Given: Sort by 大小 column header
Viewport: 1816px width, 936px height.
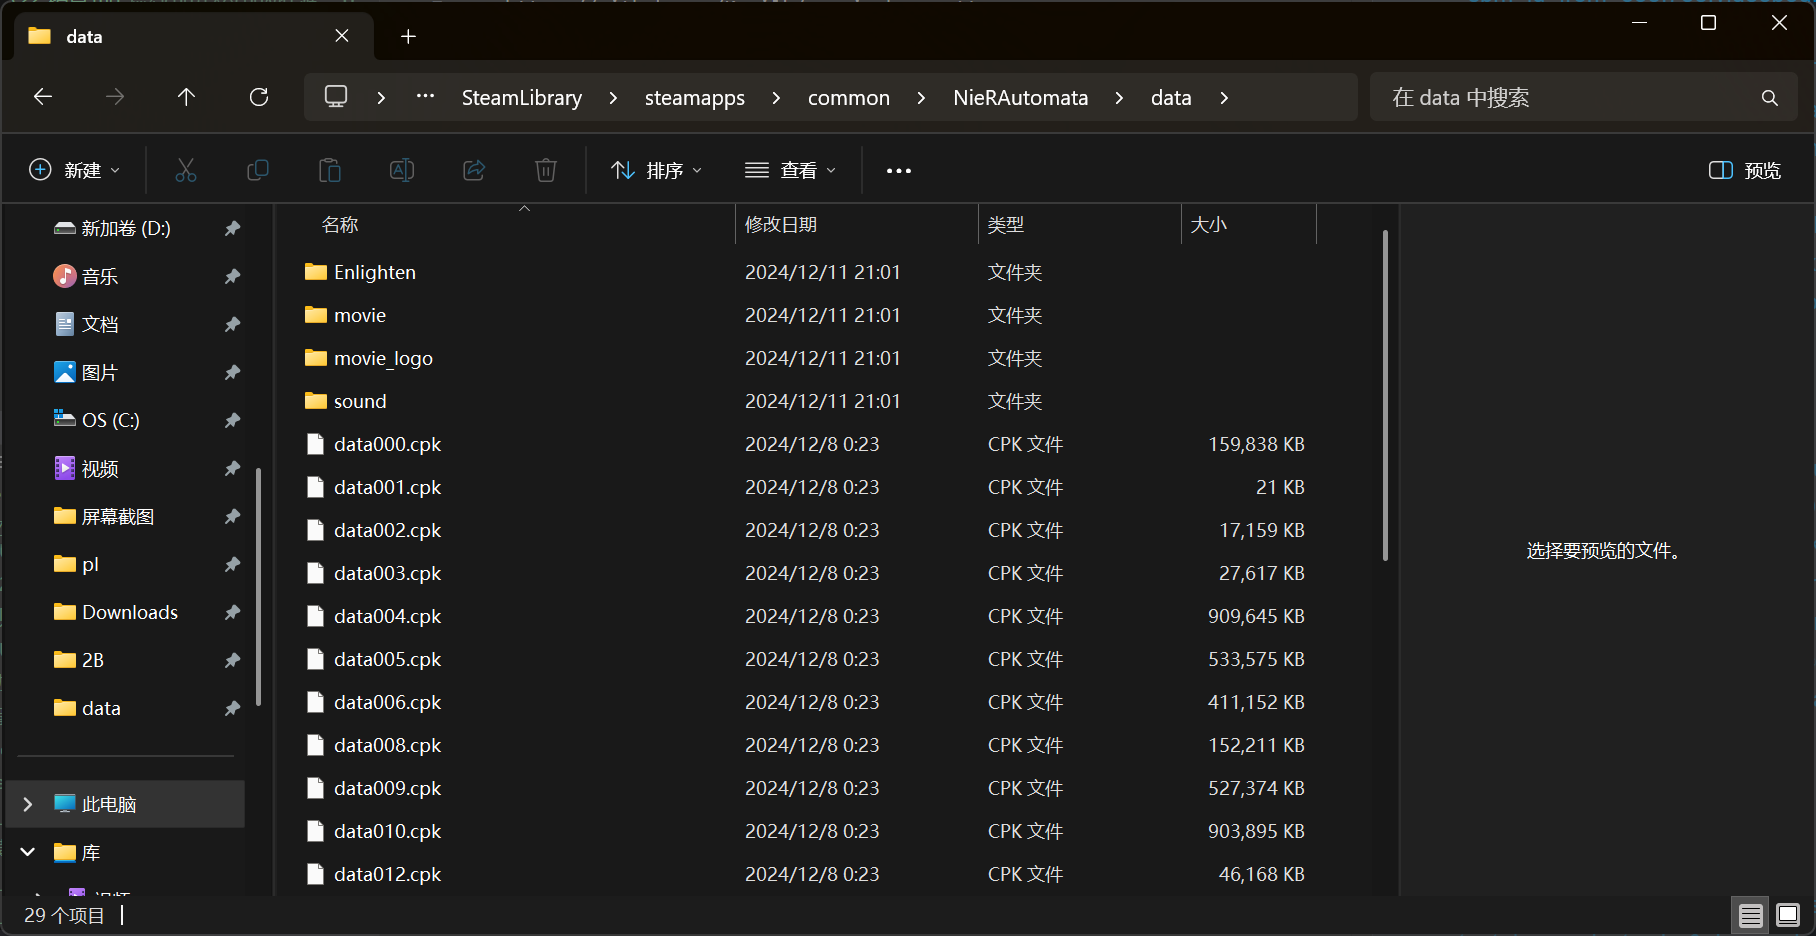Looking at the screenshot, I should coord(1208,225).
